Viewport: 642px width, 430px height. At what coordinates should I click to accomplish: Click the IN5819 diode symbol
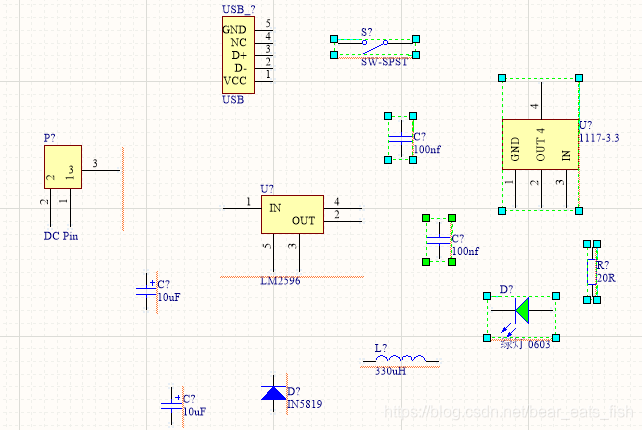click(272, 393)
